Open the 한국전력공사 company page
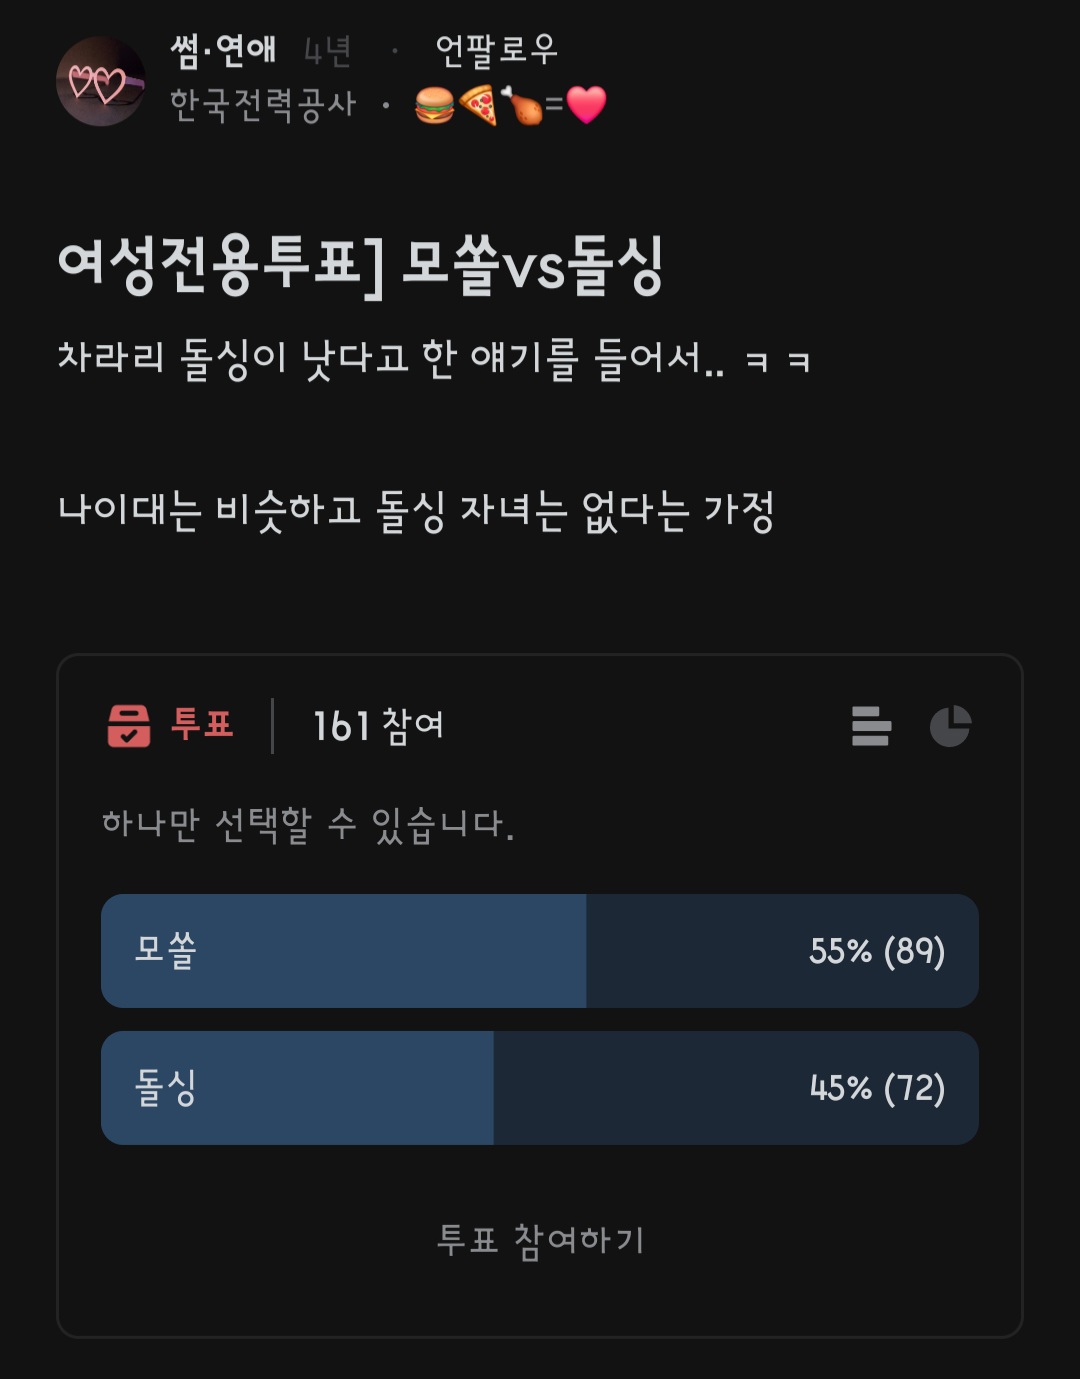The height and width of the screenshot is (1379, 1080). (x=263, y=104)
